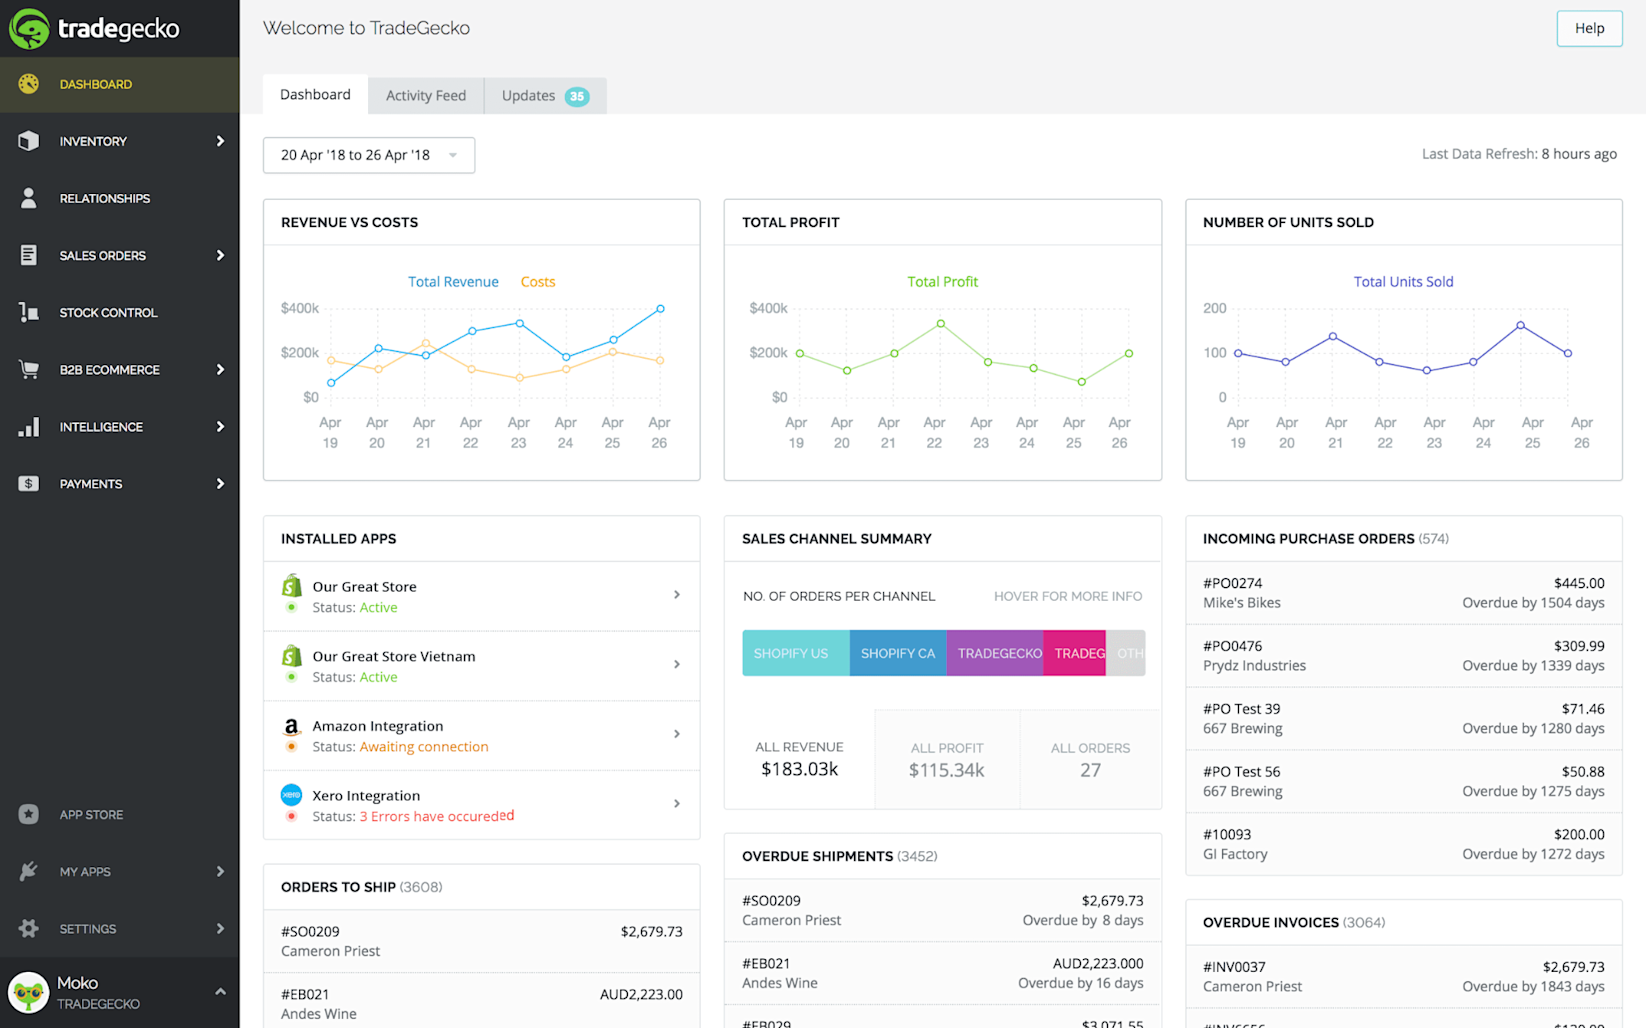Viewport: 1646px width, 1028px height.
Task: Open purchase order #PO0274
Action: click(1403, 593)
